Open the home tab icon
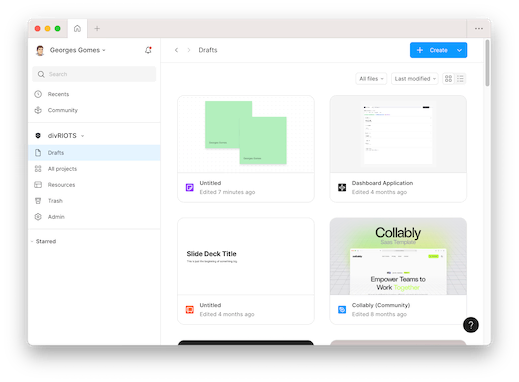Screen dimensions: 519x382 point(77,29)
